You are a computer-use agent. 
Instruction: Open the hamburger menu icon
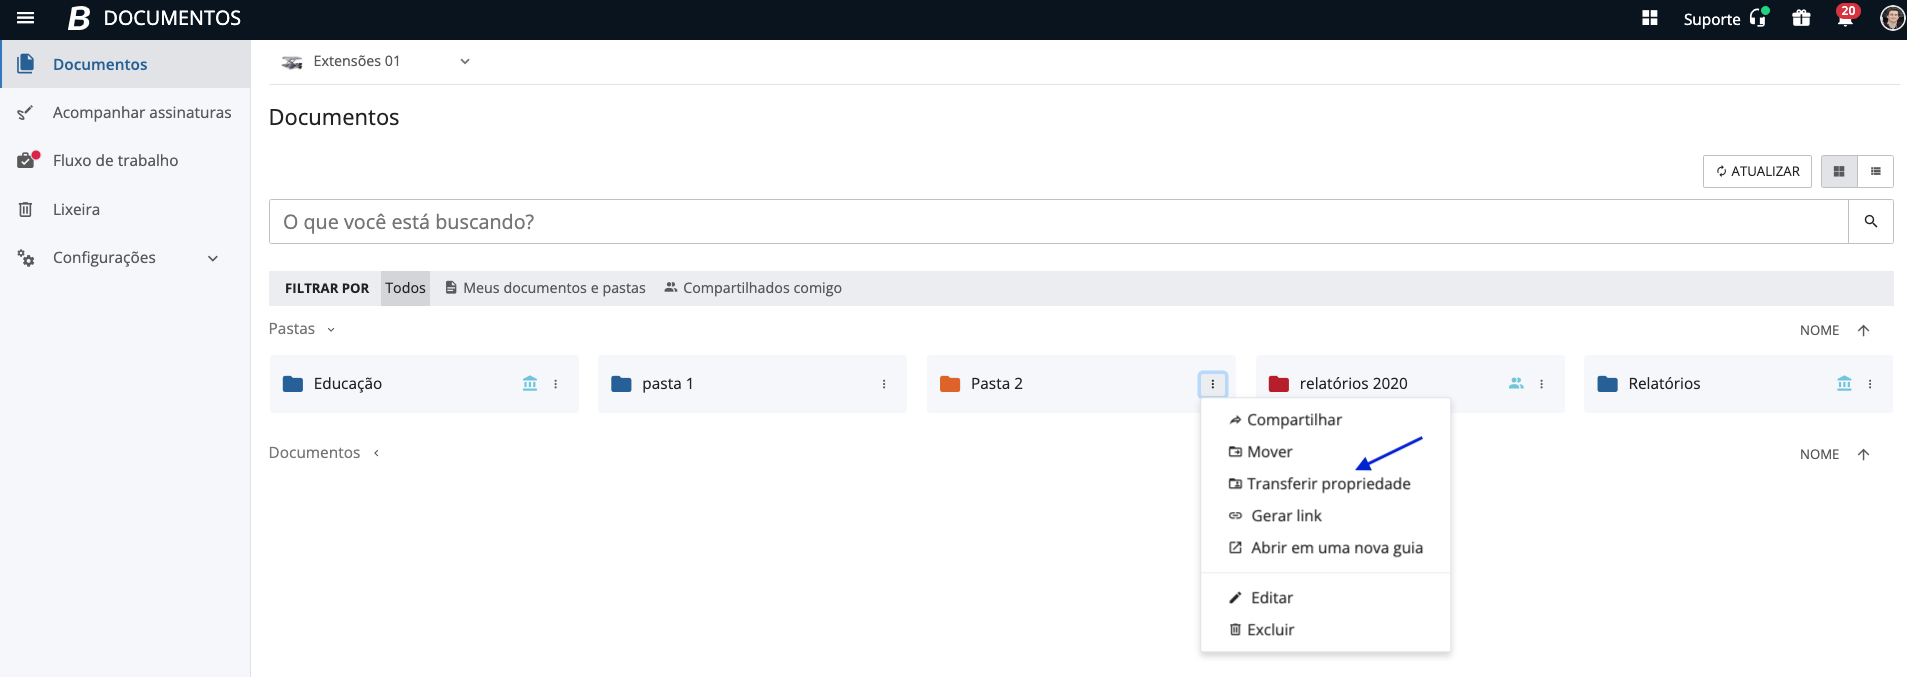tap(26, 18)
